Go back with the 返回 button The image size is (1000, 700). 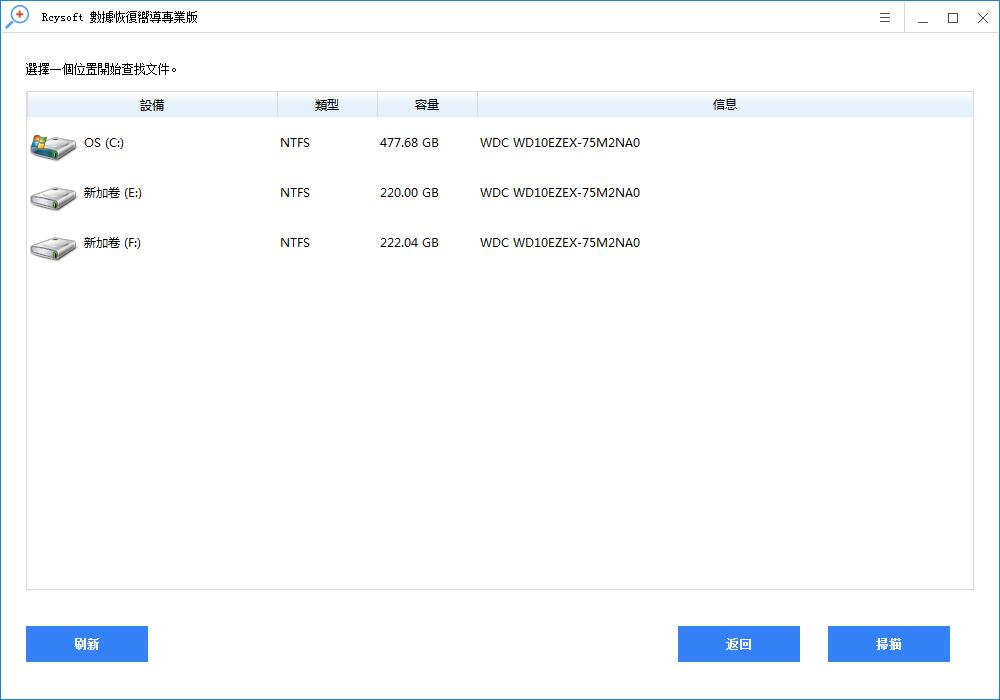738,644
